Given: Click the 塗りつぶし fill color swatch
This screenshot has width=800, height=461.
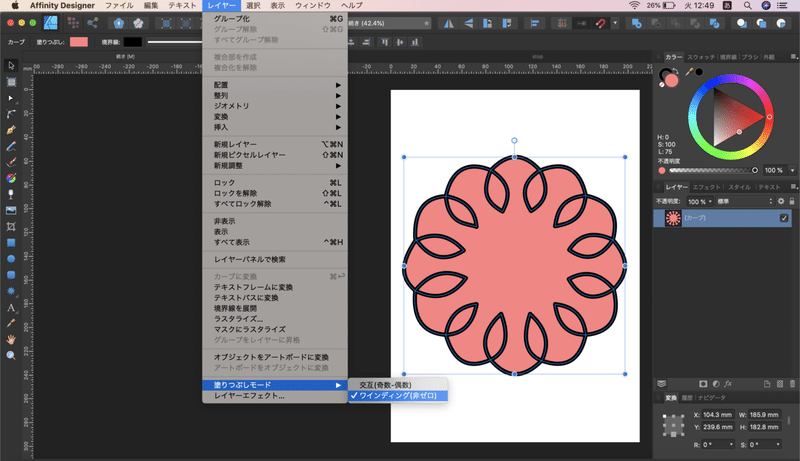Looking at the screenshot, I should (79, 41).
